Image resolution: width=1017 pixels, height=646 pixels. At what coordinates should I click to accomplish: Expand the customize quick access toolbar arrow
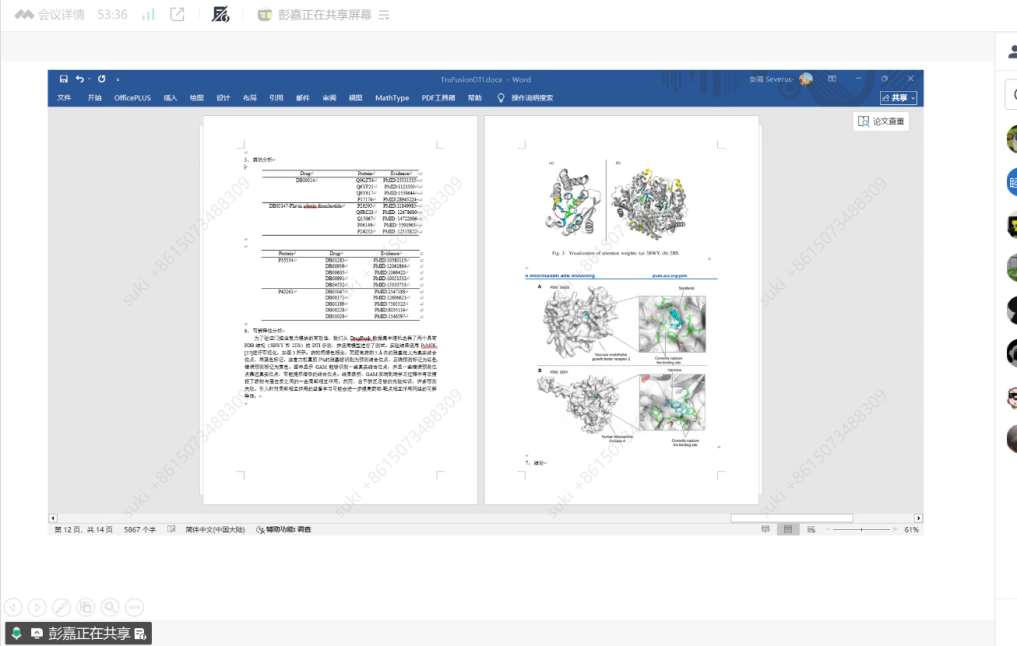tap(118, 79)
